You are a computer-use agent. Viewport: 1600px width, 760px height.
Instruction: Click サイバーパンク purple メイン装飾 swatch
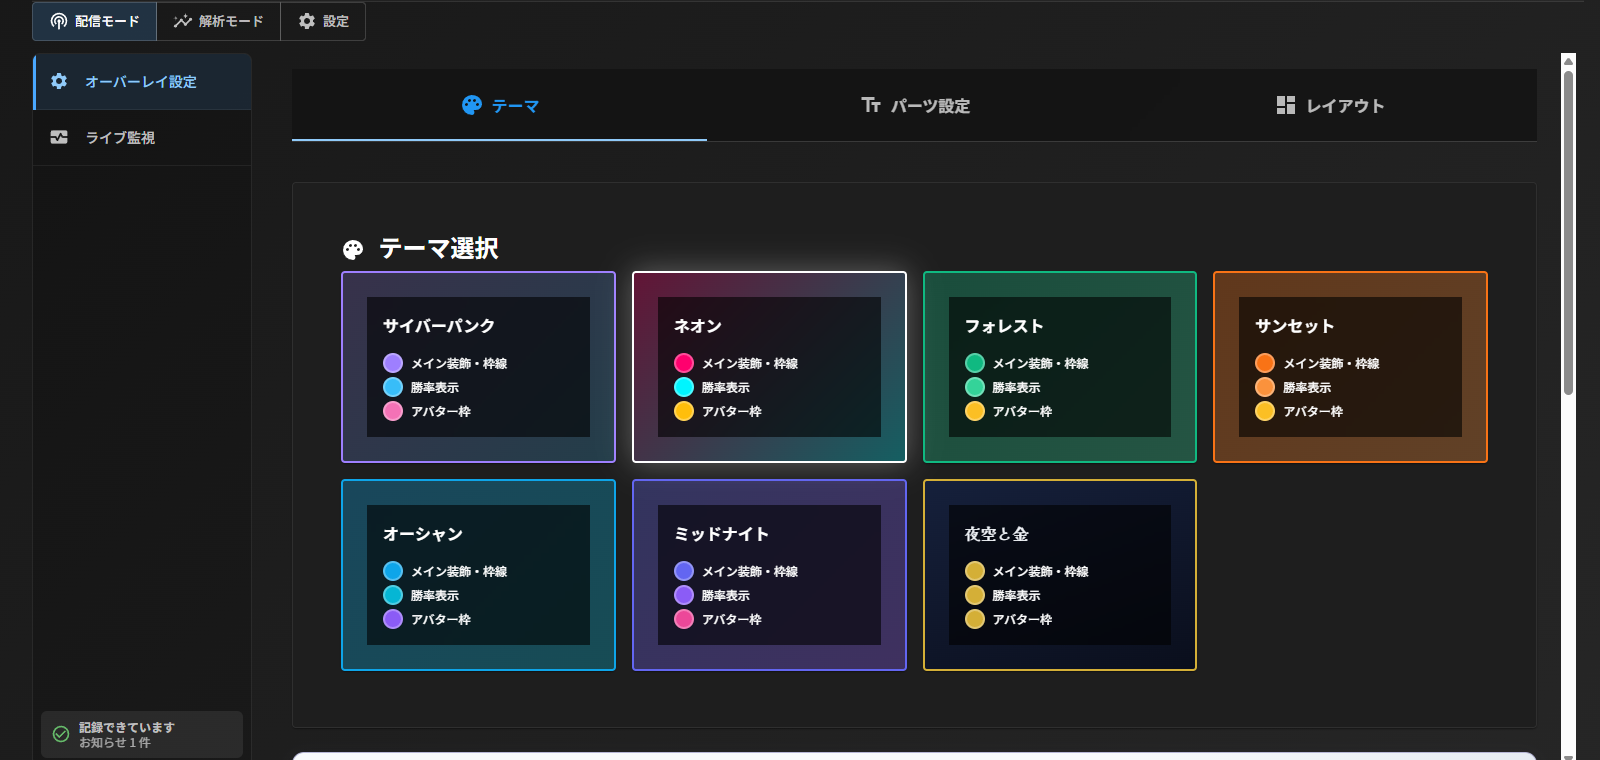pyautogui.click(x=393, y=363)
